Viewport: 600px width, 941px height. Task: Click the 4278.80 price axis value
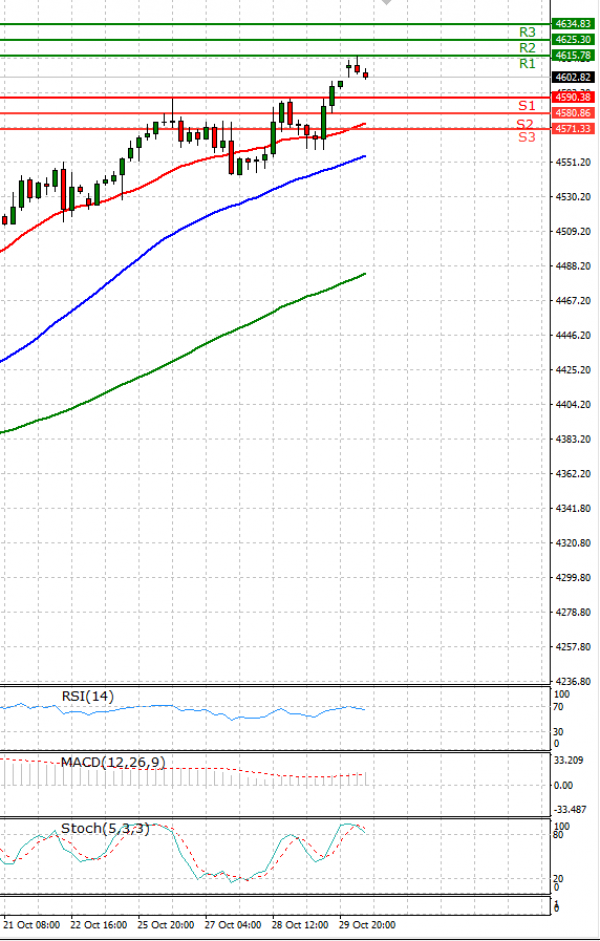click(x=573, y=612)
